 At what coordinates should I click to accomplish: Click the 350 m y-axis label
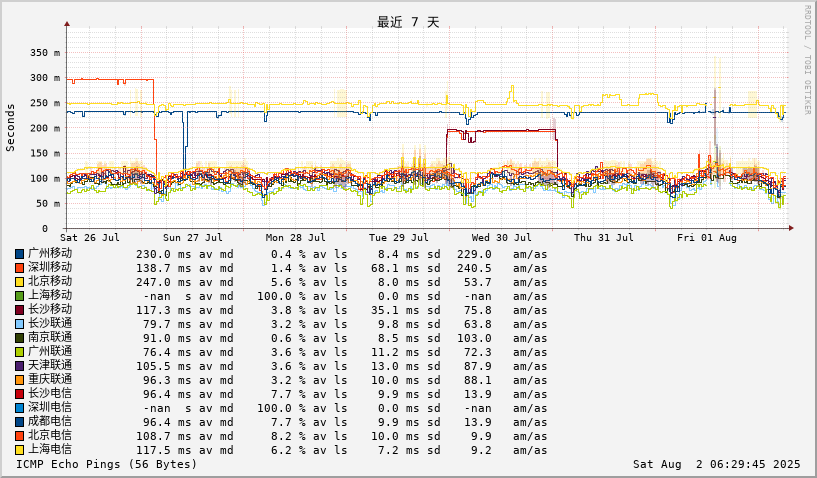click(45, 53)
